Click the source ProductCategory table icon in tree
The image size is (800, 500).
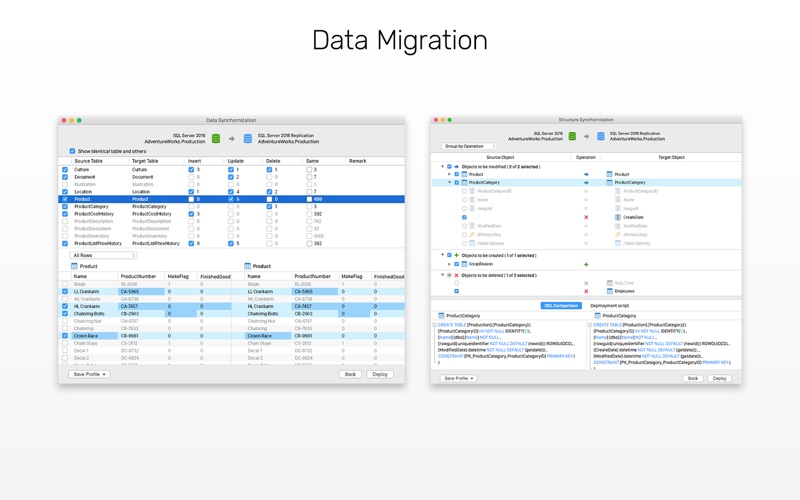coord(464,183)
